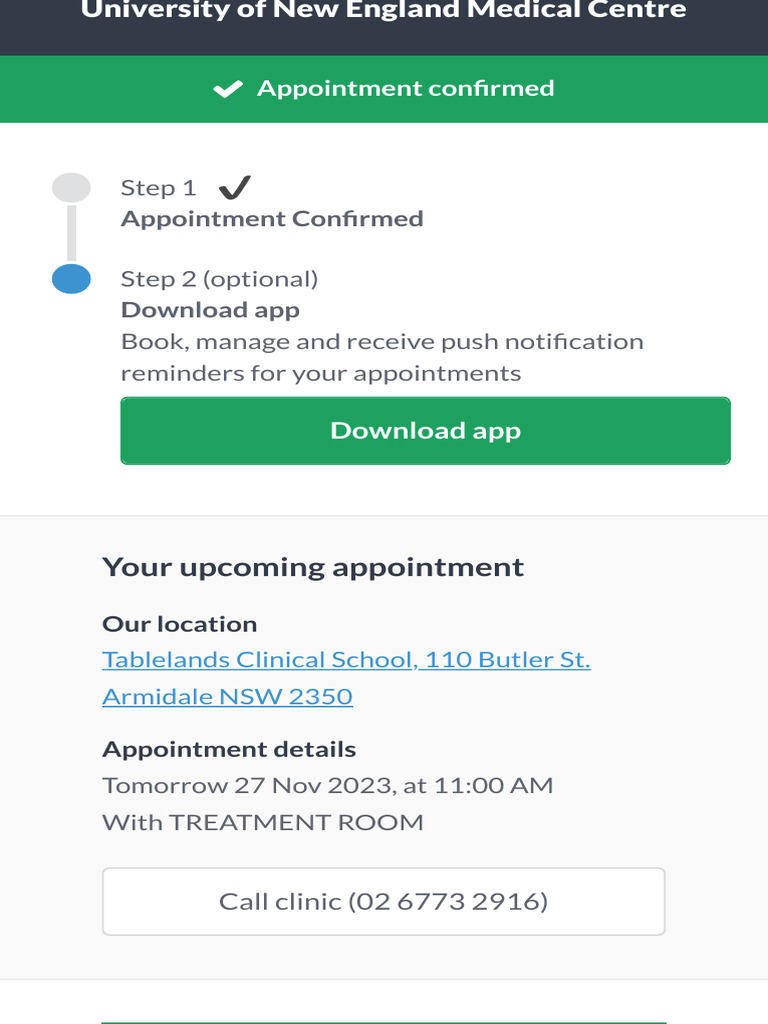Click the With TREATMENT ROOM text
Image resolution: width=768 pixels, height=1024 pixels.
(263, 822)
